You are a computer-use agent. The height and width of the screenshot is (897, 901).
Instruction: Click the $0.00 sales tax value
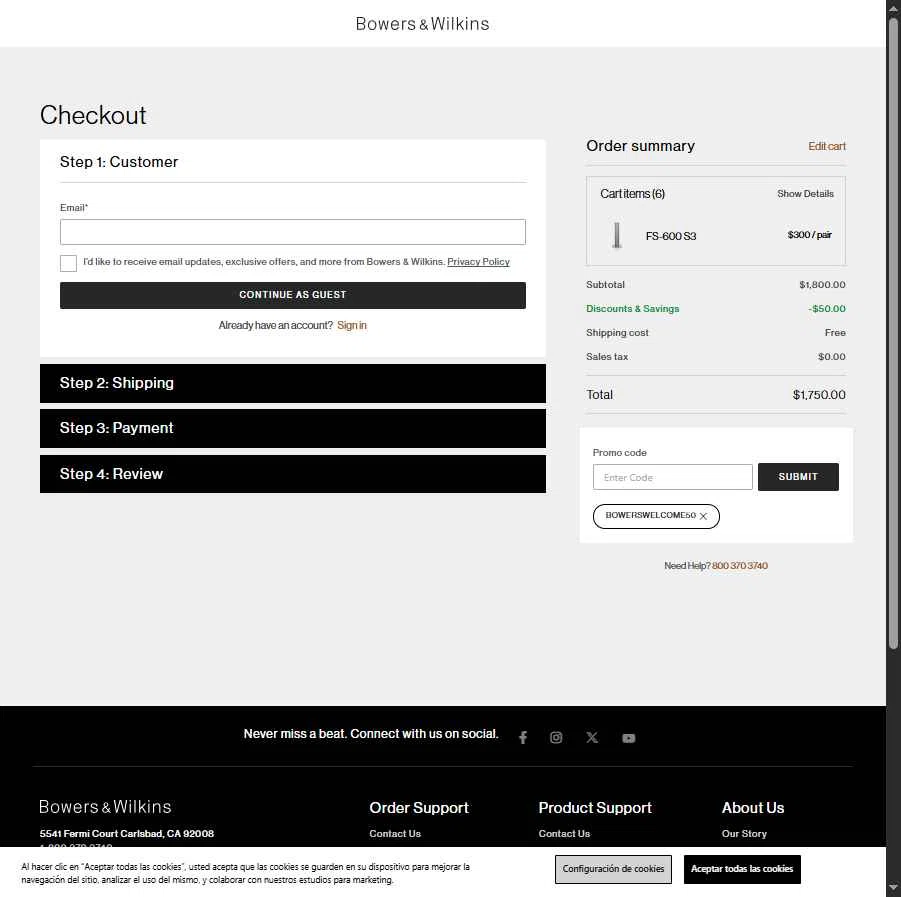pyautogui.click(x=831, y=357)
